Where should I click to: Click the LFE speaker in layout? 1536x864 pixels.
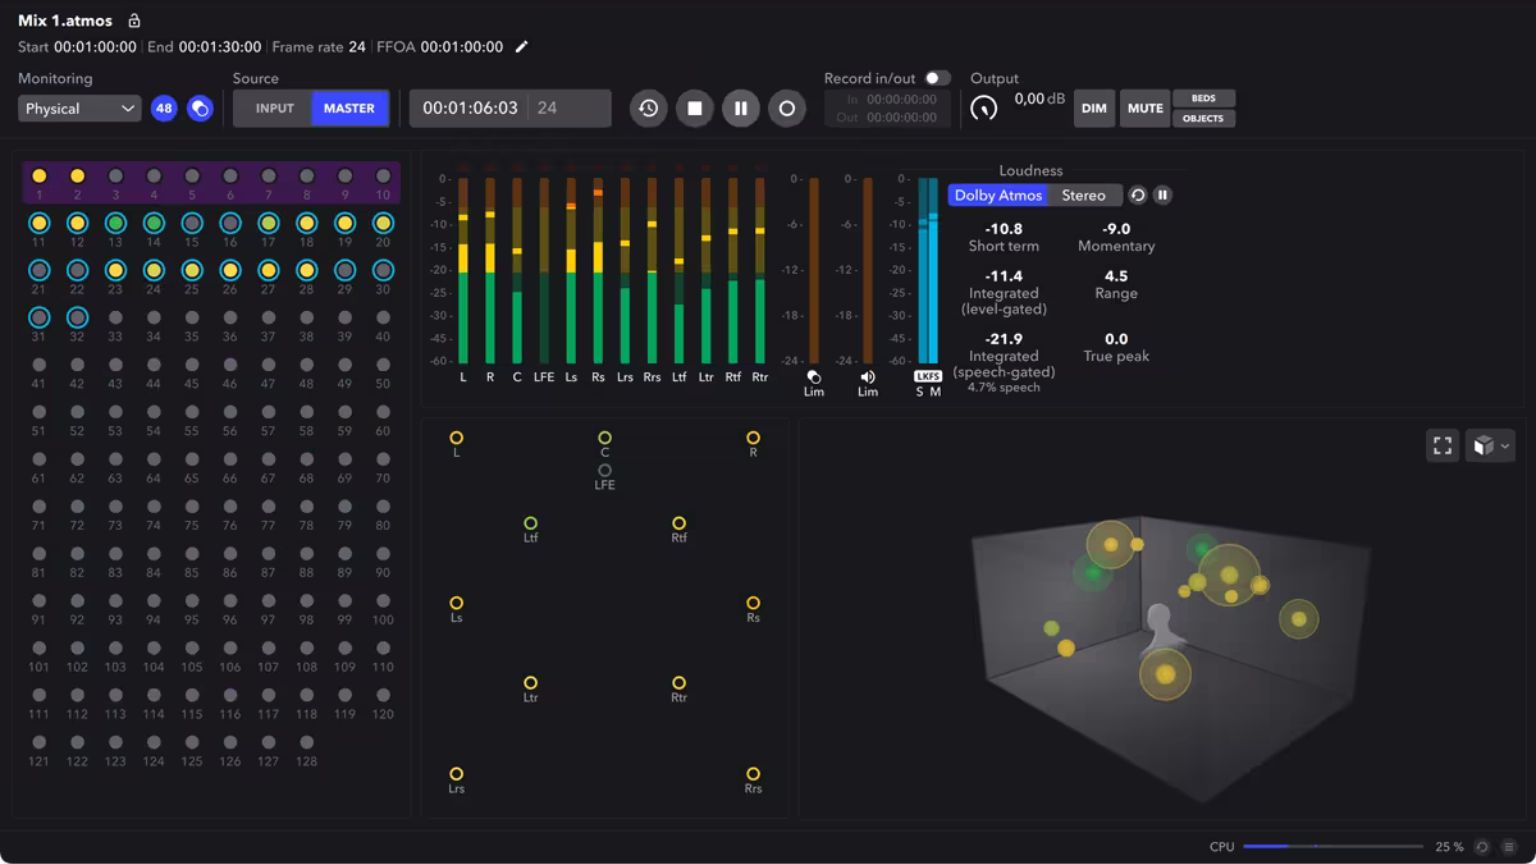point(605,470)
